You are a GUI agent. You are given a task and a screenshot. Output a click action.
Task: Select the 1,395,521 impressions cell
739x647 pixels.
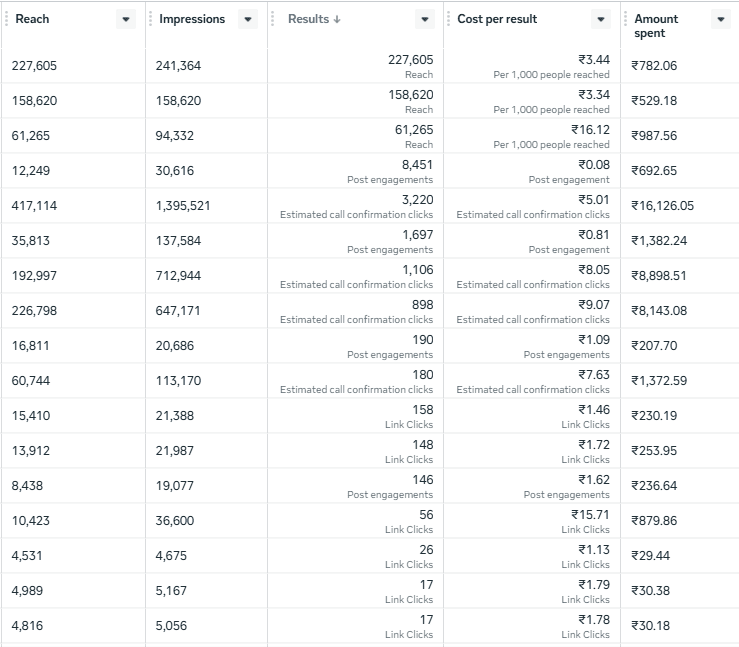183,205
